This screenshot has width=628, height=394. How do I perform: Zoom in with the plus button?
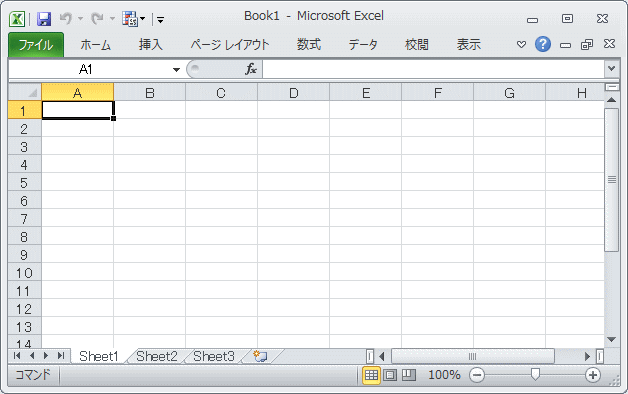point(593,375)
